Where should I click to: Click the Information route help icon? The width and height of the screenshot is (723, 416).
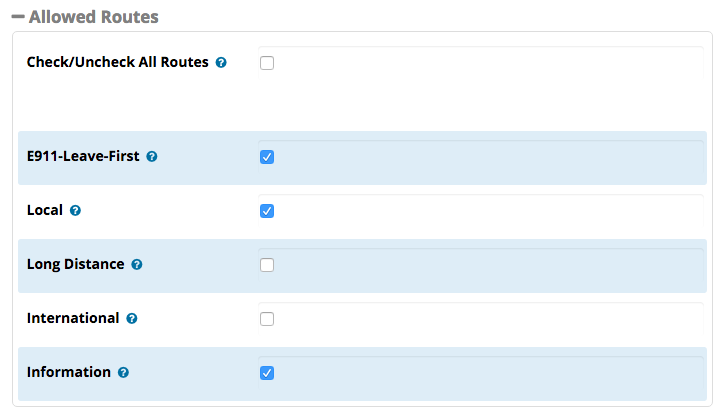point(123,373)
